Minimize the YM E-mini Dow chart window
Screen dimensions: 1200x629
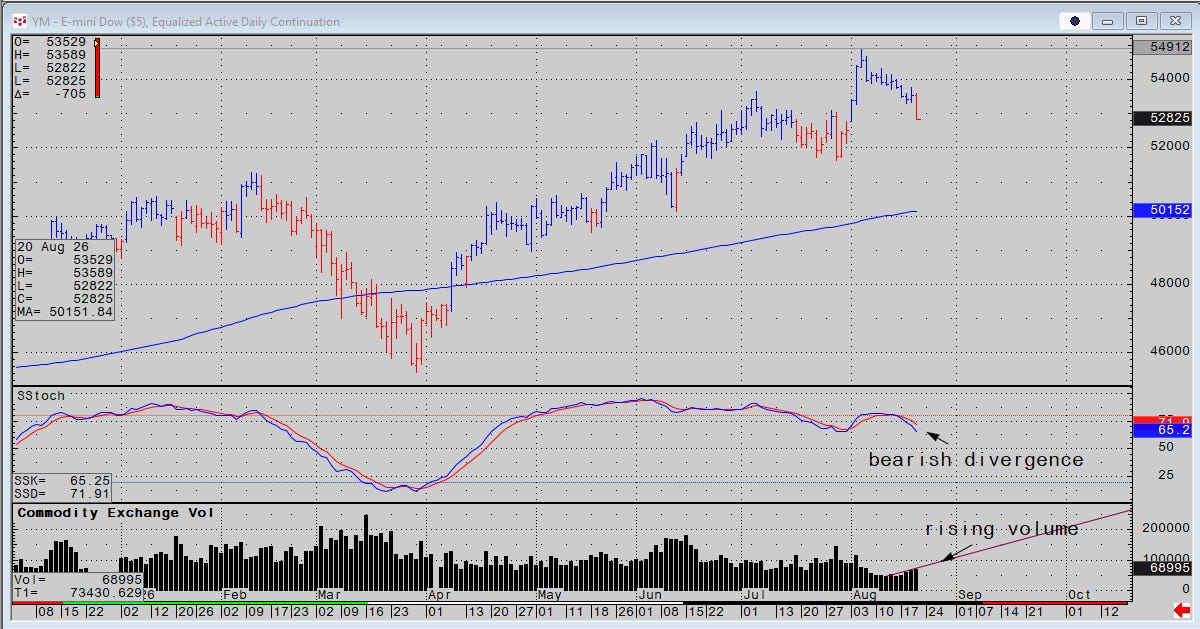coord(1109,20)
